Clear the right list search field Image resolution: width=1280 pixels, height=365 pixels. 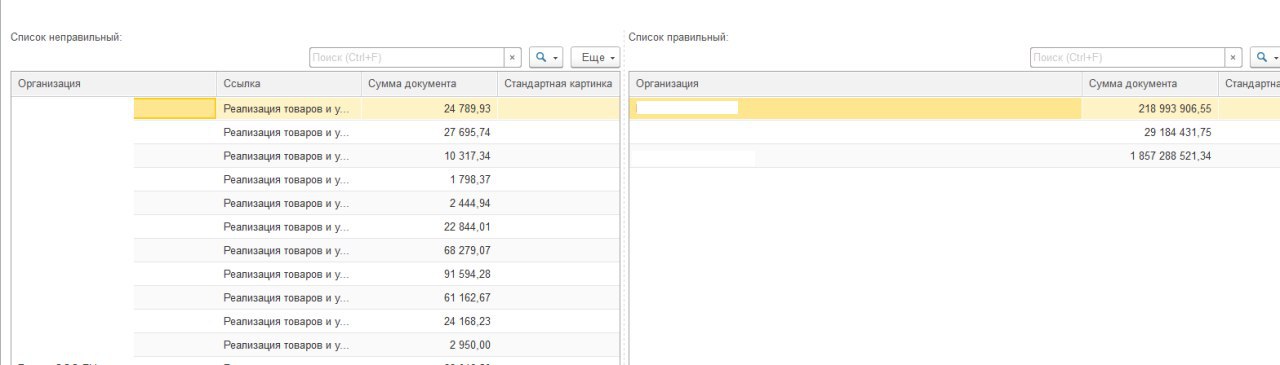click(1233, 58)
